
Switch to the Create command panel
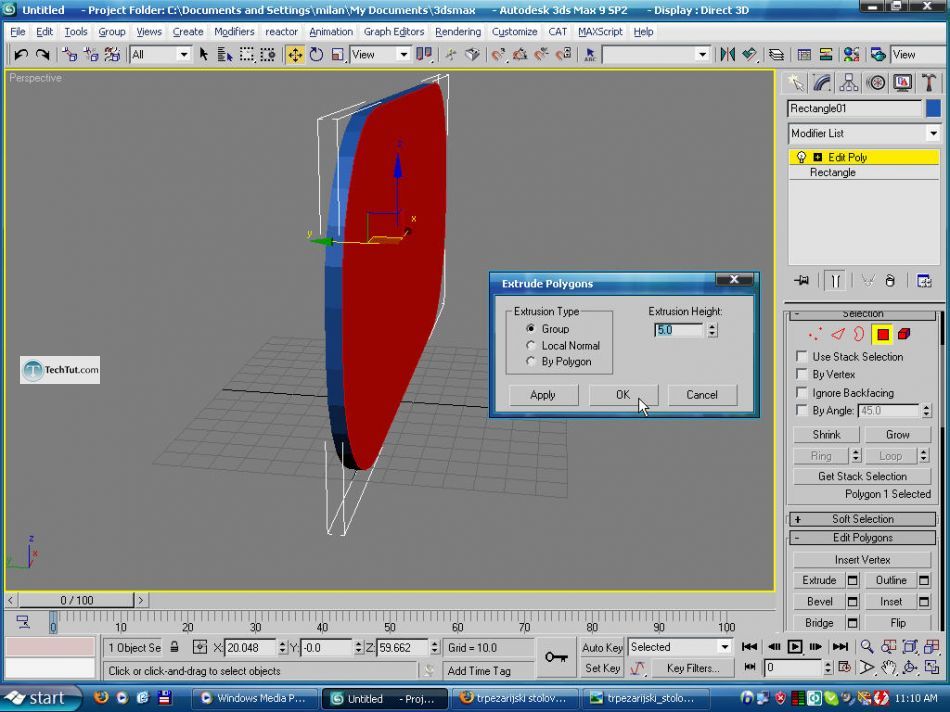(x=796, y=83)
